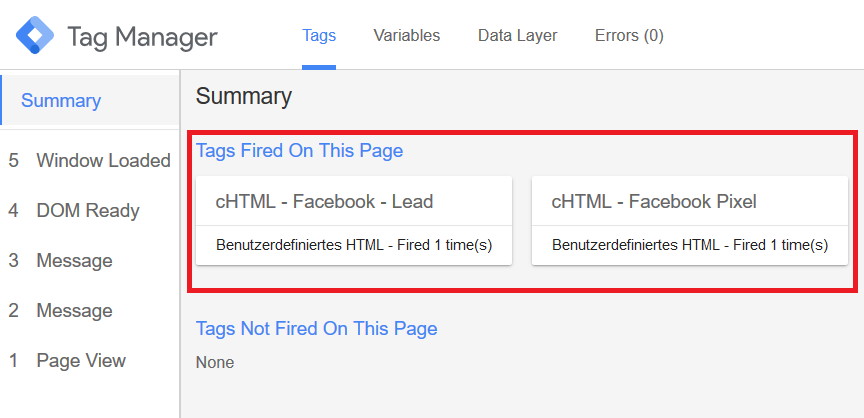Select Summary in the left sidebar
Image resolution: width=864 pixels, height=418 pixels.
point(90,100)
